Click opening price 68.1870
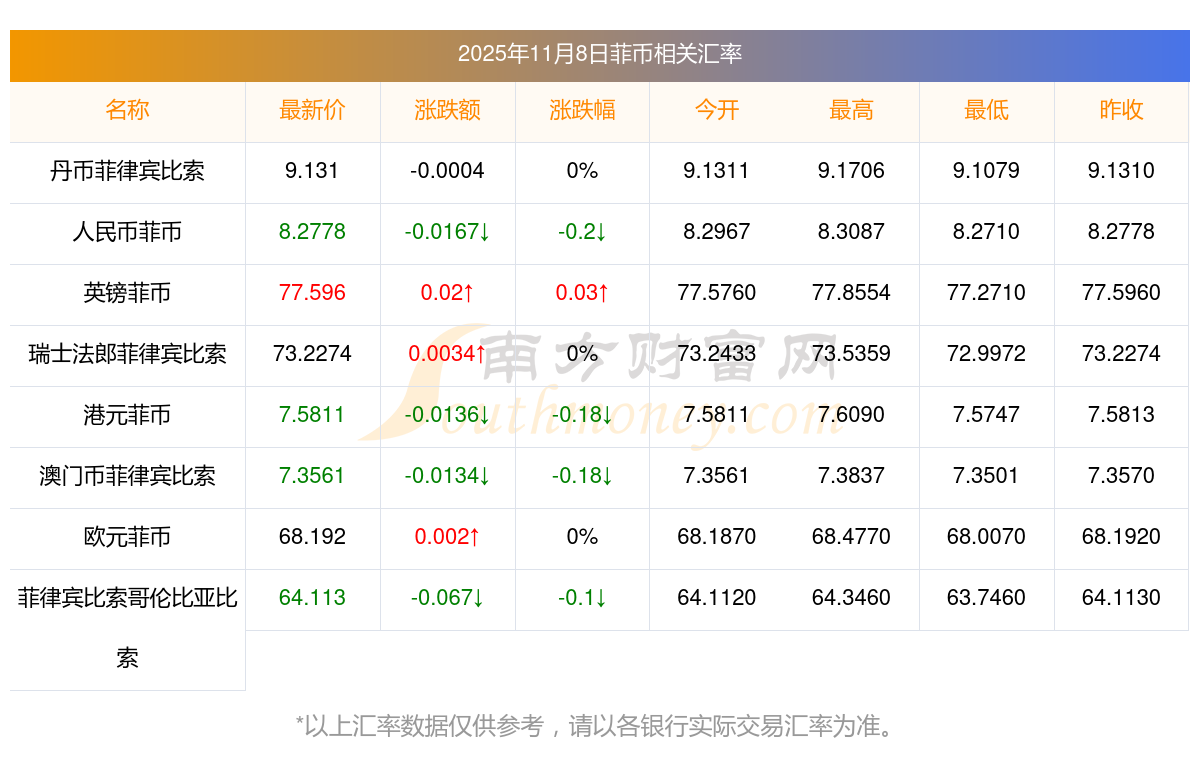The image size is (1200, 757). click(x=717, y=537)
